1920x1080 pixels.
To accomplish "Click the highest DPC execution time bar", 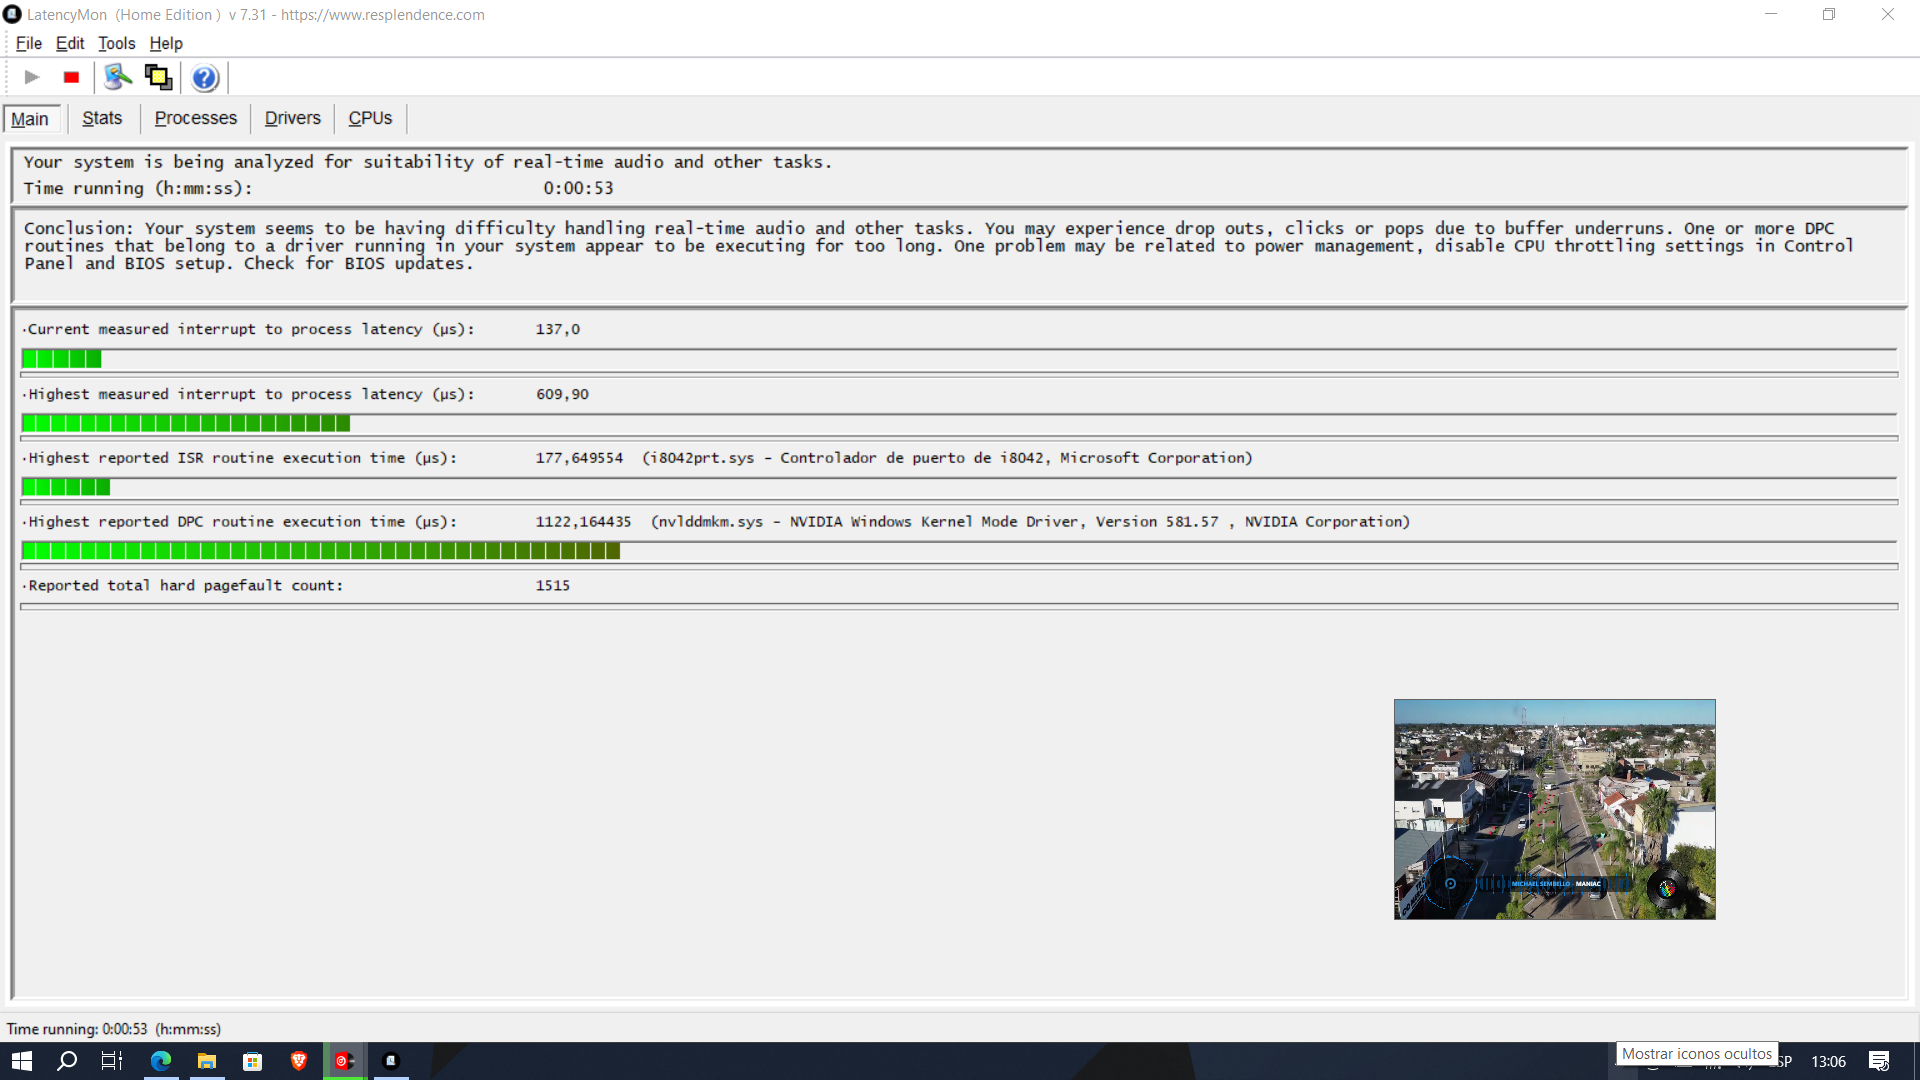I will click(x=320, y=551).
